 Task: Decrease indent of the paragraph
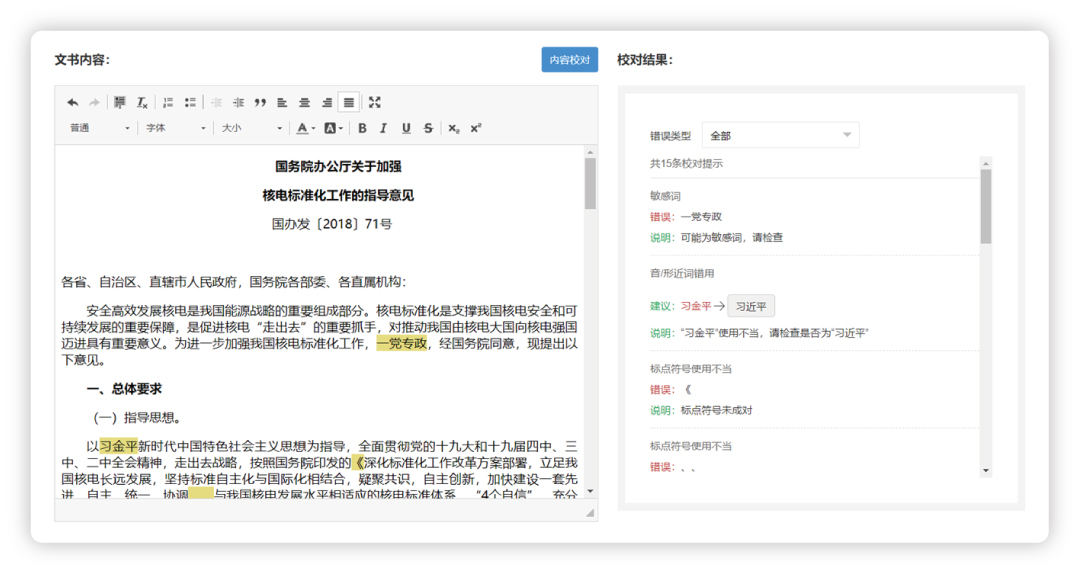click(x=217, y=102)
